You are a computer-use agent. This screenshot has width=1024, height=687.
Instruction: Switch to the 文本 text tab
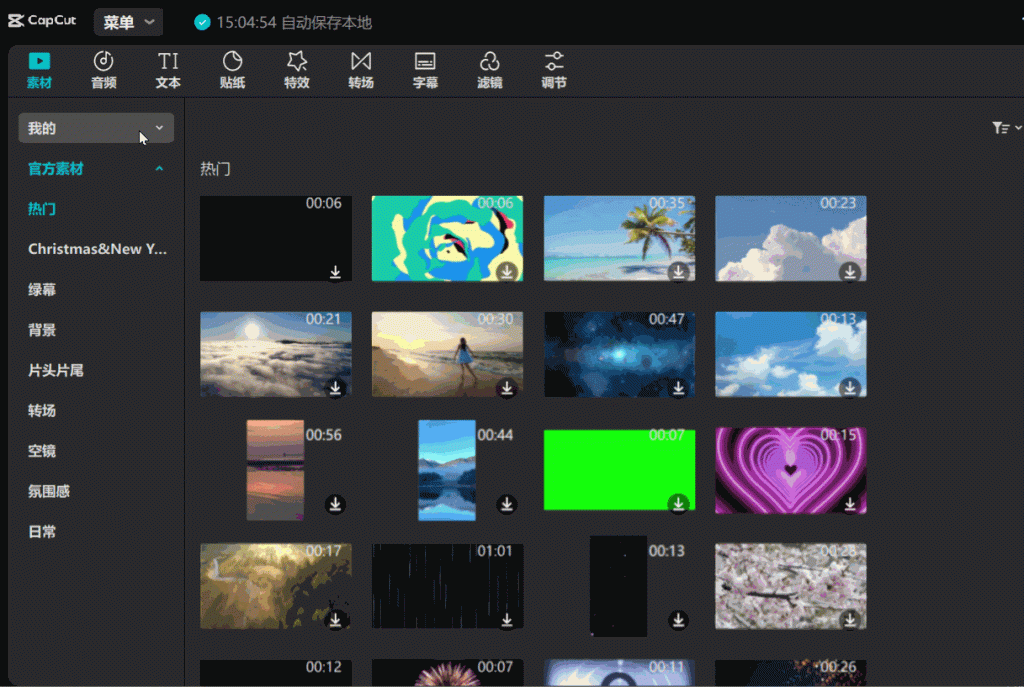click(168, 70)
